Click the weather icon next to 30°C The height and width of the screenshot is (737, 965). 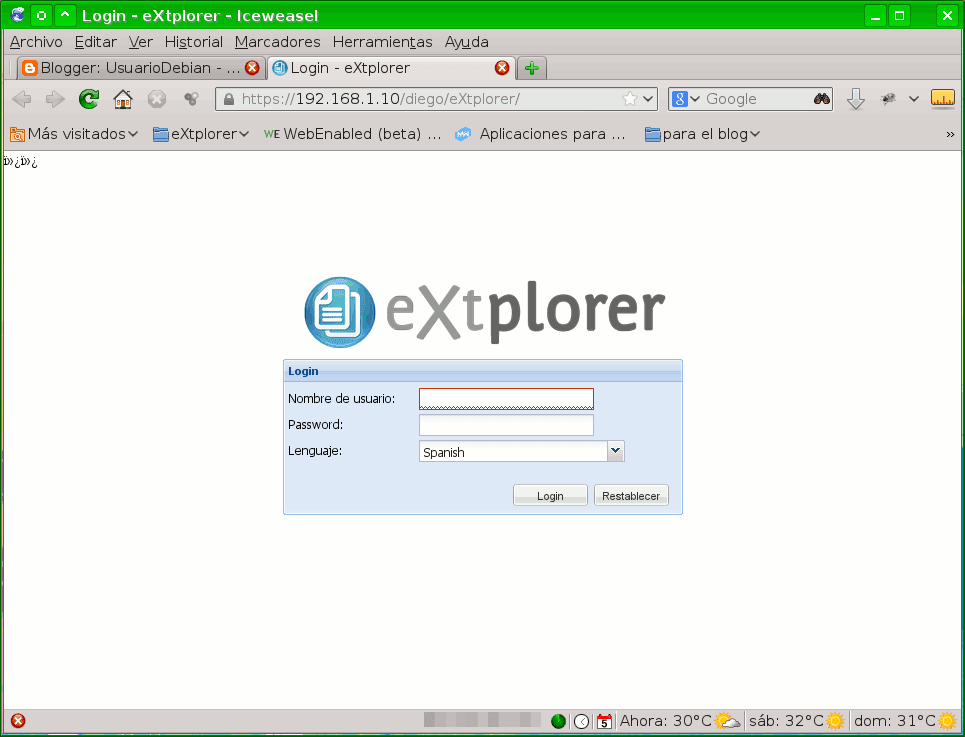coord(727,720)
